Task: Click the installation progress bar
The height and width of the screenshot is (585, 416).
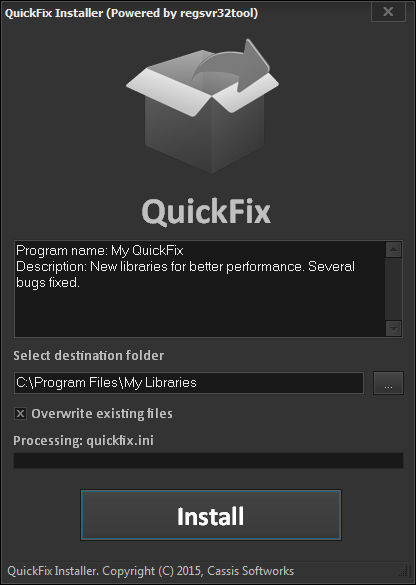Action: tap(209, 460)
